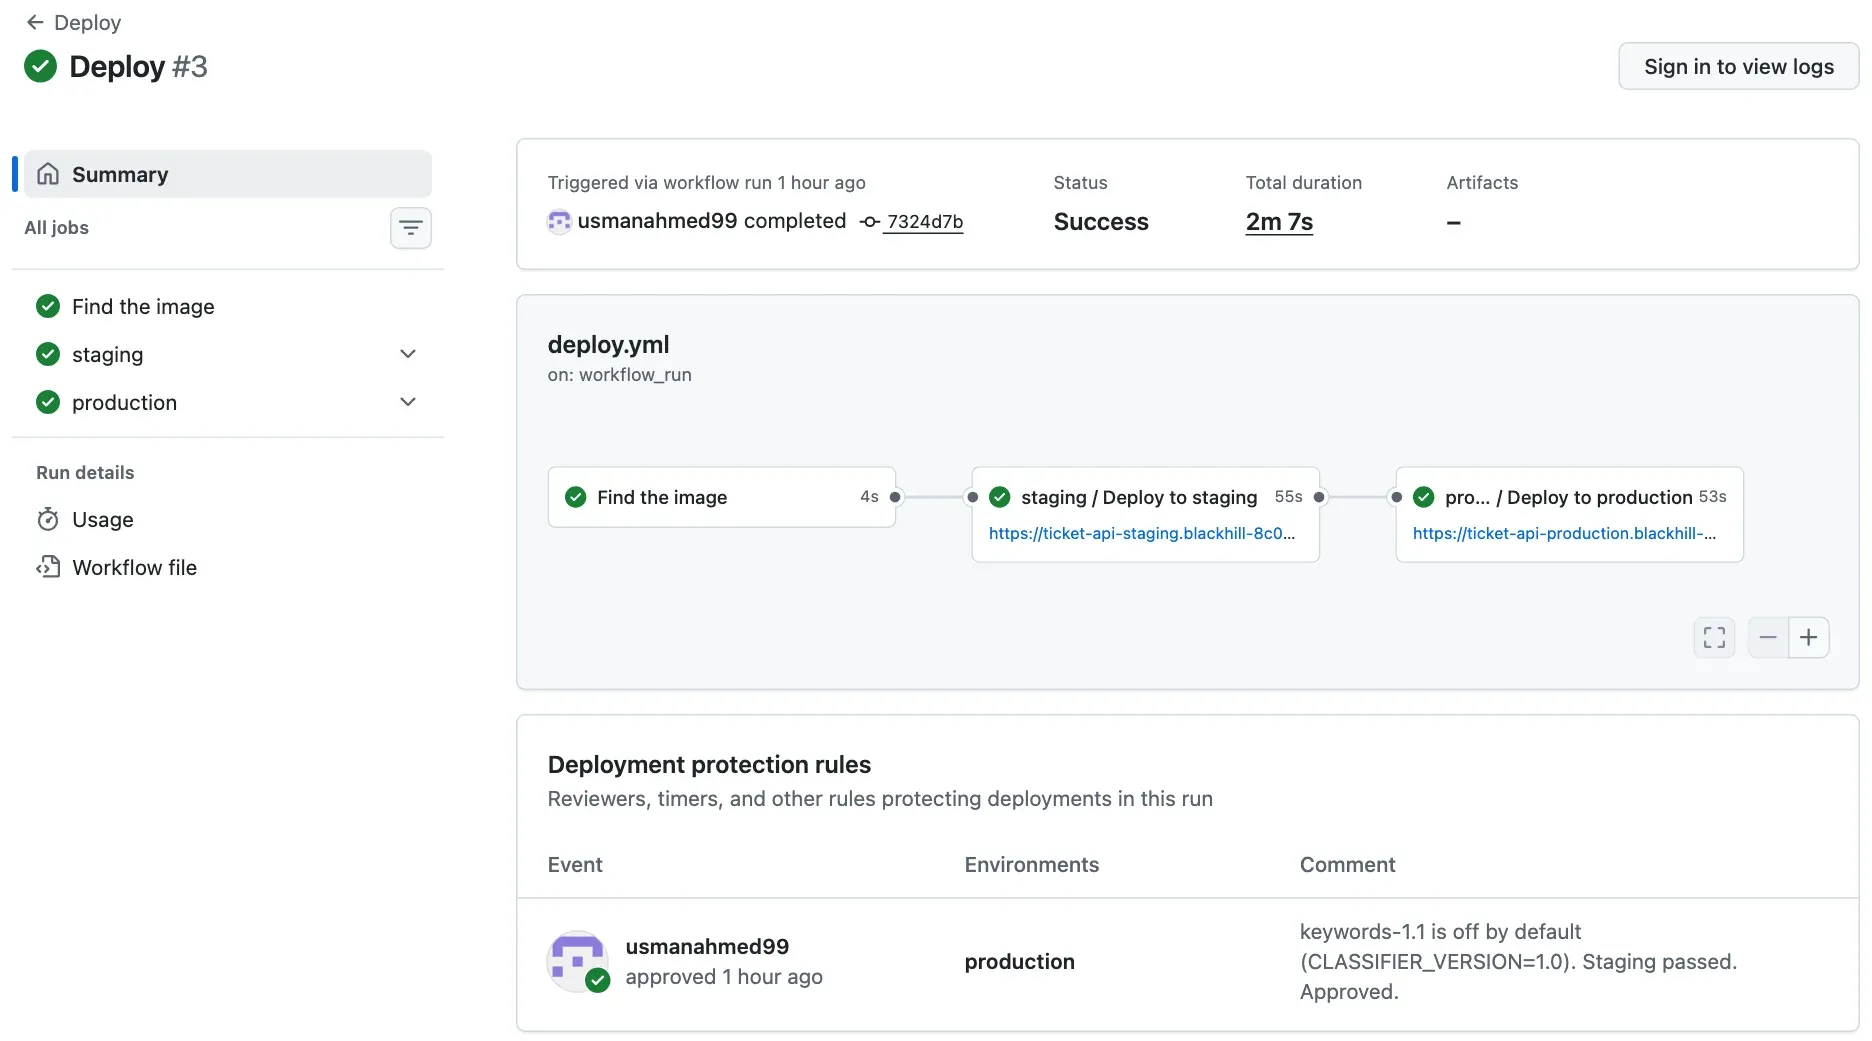The width and height of the screenshot is (1872, 1041).
Task: Click the fullscreen workflow graph icon
Action: pos(1714,637)
